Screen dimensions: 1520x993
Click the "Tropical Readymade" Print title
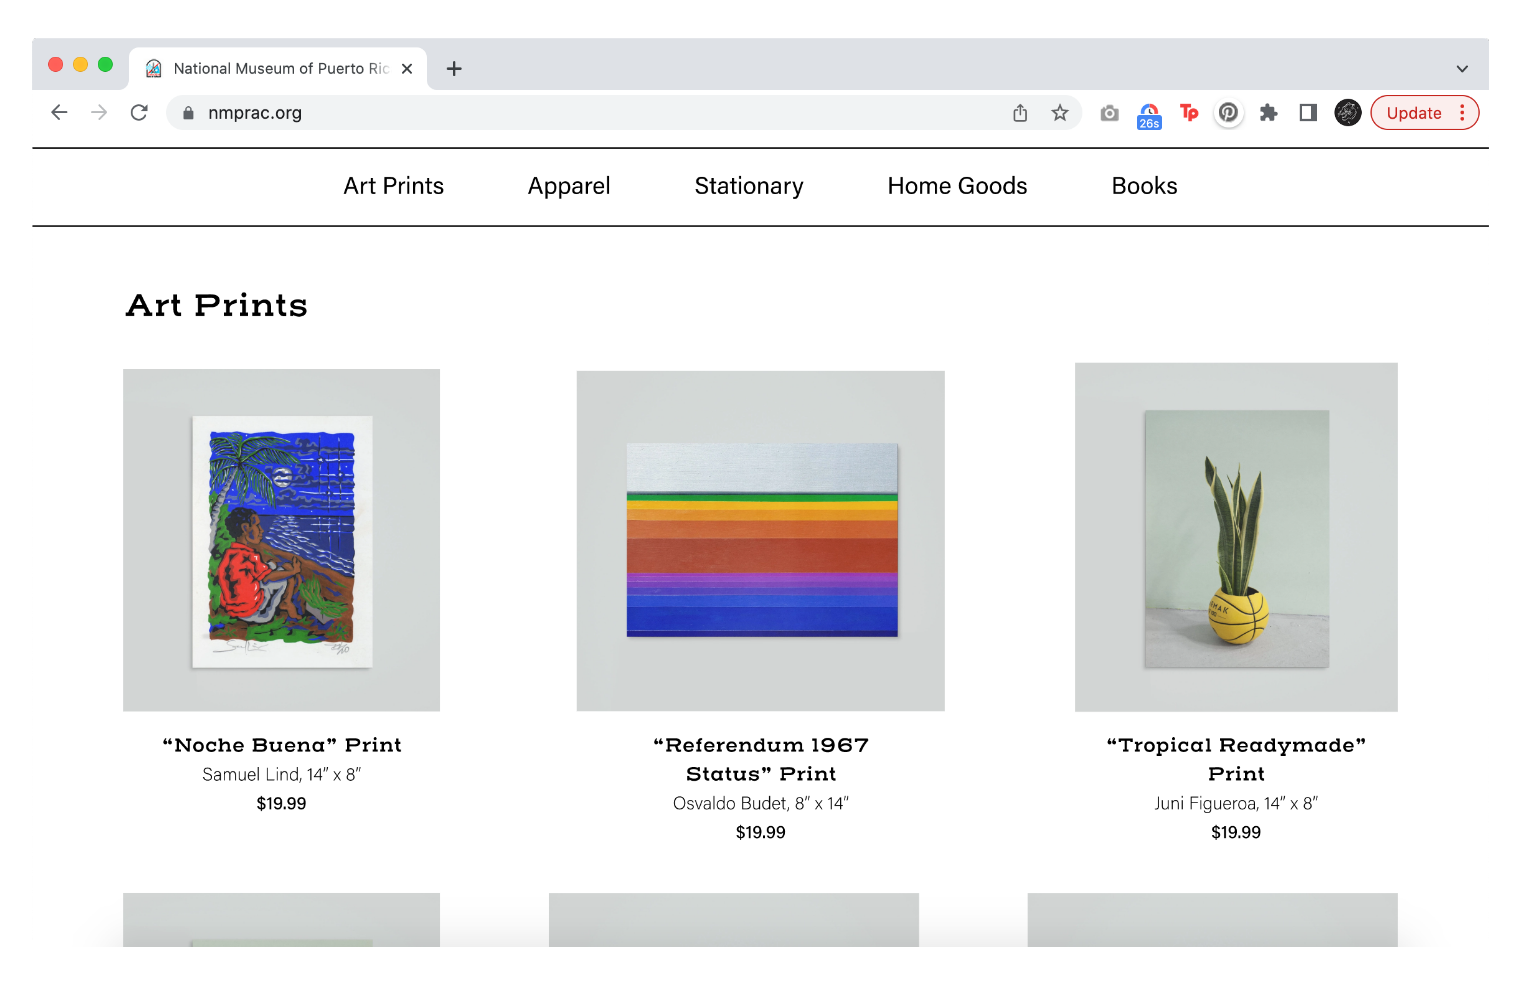tap(1236, 759)
